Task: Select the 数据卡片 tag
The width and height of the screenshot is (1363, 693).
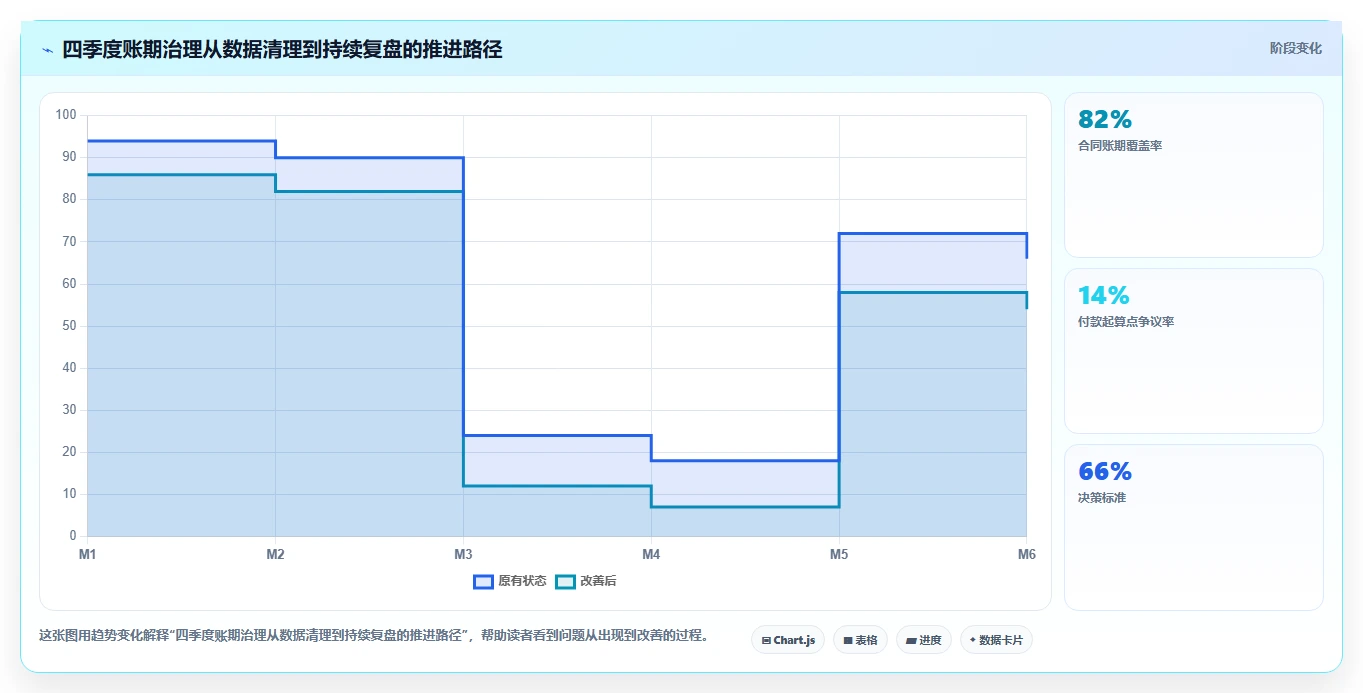Action: click(x=996, y=640)
